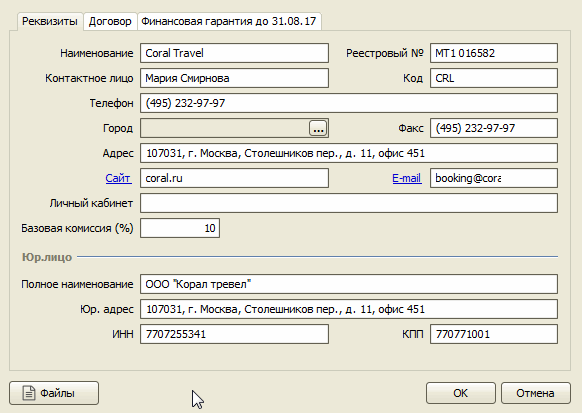Click the E-mail field with booking address
This screenshot has height=413, width=582.
coord(494,178)
